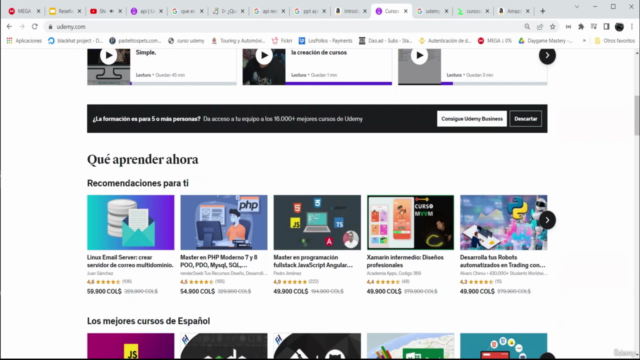This screenshot has height=360, width=640.
Task: Open the Fickrr bookmark
Action: pyautogui.click(x=282, y=41)
